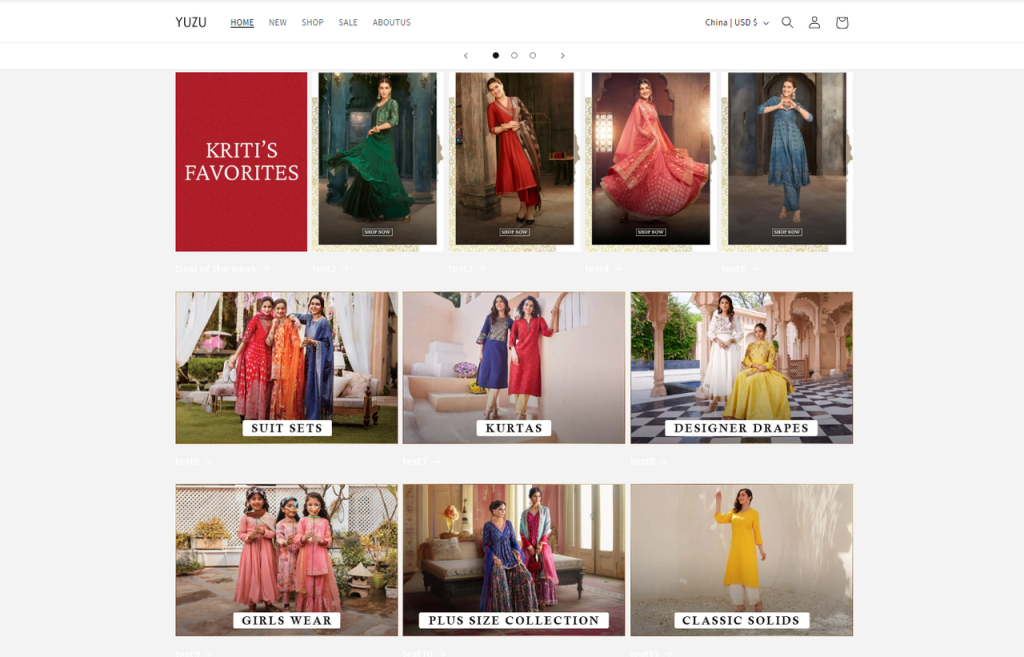Click the Kriti's Favorites red banner
Image resolution: width=1024 pixels, height=657 pixels.
(241, 161)
